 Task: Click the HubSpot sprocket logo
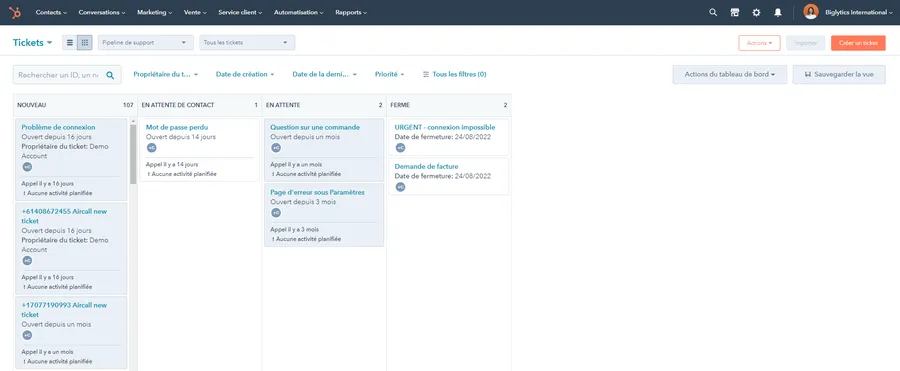(x=14, y=12)
